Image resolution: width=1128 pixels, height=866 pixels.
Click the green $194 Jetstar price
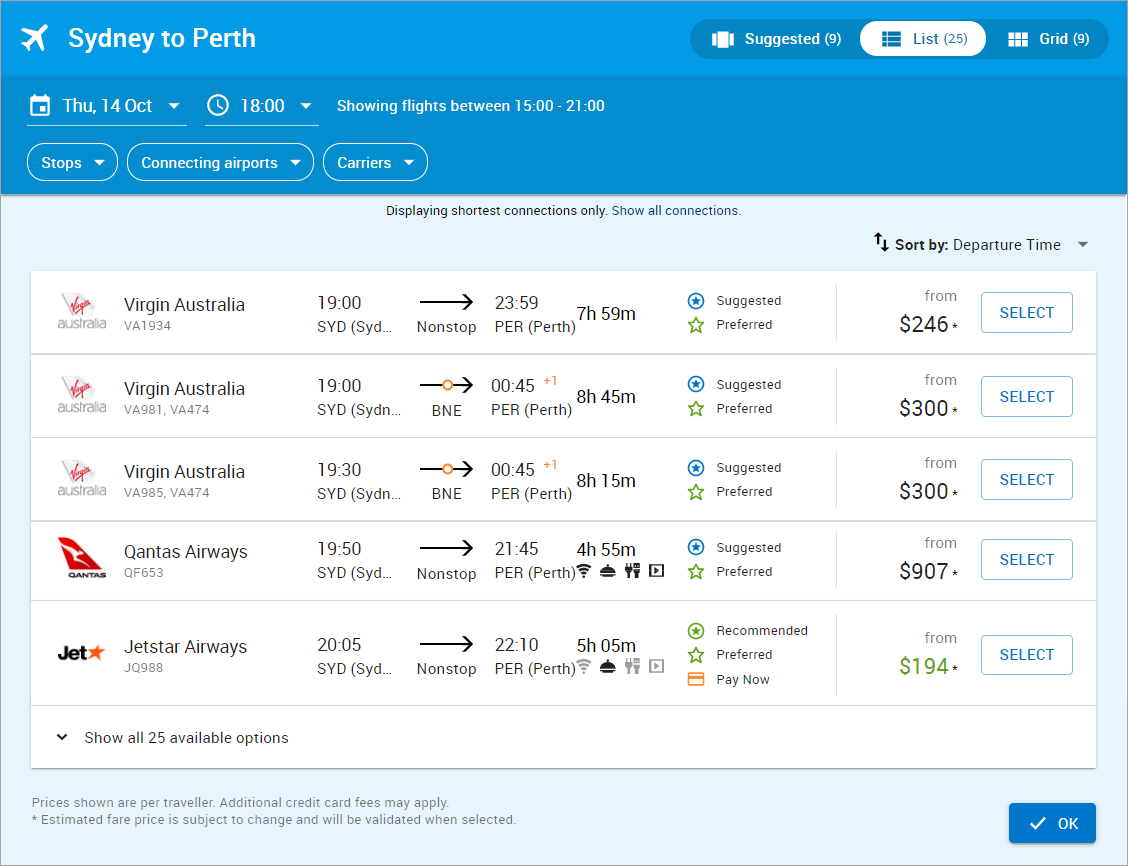click(x=924, y=666)
